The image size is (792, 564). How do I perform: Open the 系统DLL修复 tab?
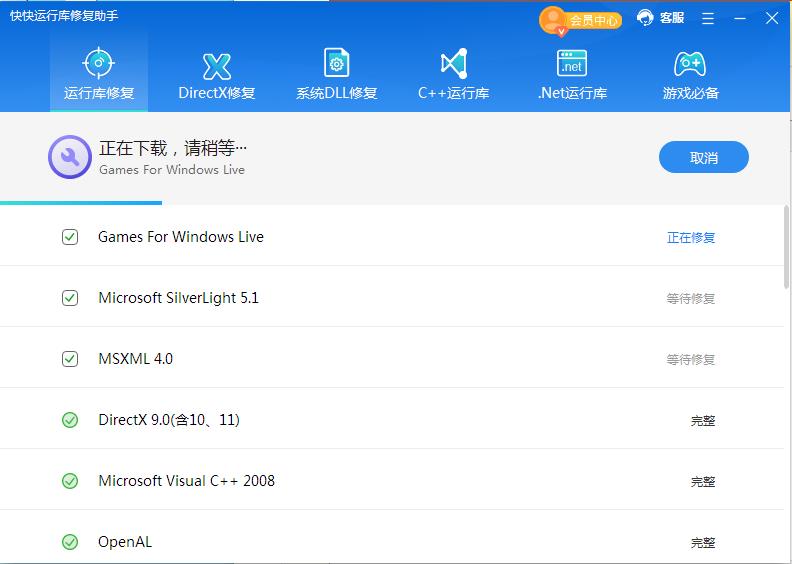pos(336,73)
